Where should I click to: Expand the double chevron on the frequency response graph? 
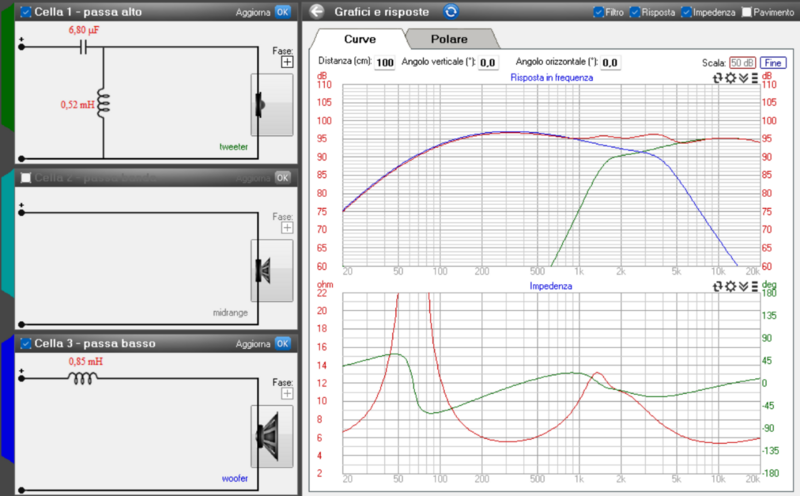743,77
